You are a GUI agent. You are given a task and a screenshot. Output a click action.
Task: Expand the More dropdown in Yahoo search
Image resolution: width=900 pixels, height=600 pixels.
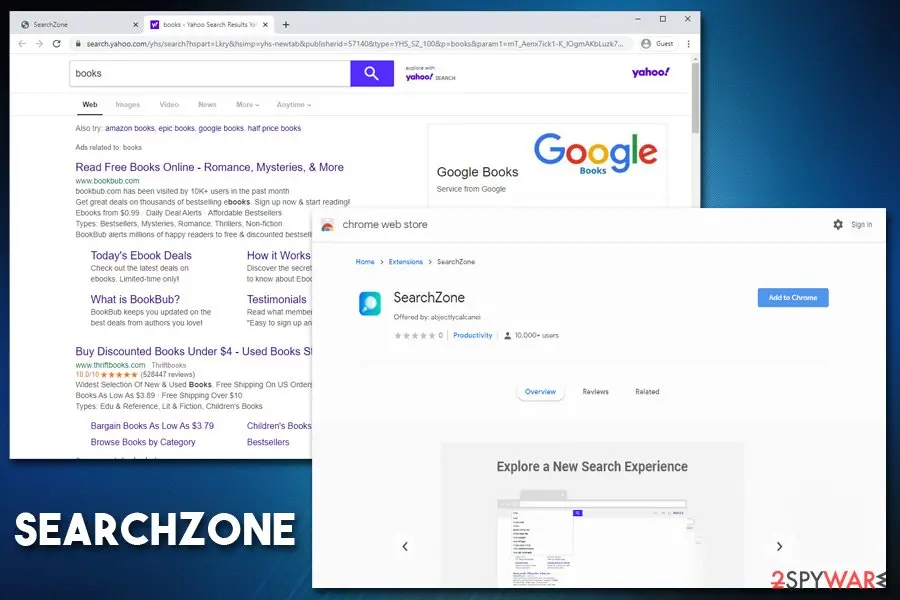(x=247, y=104)
